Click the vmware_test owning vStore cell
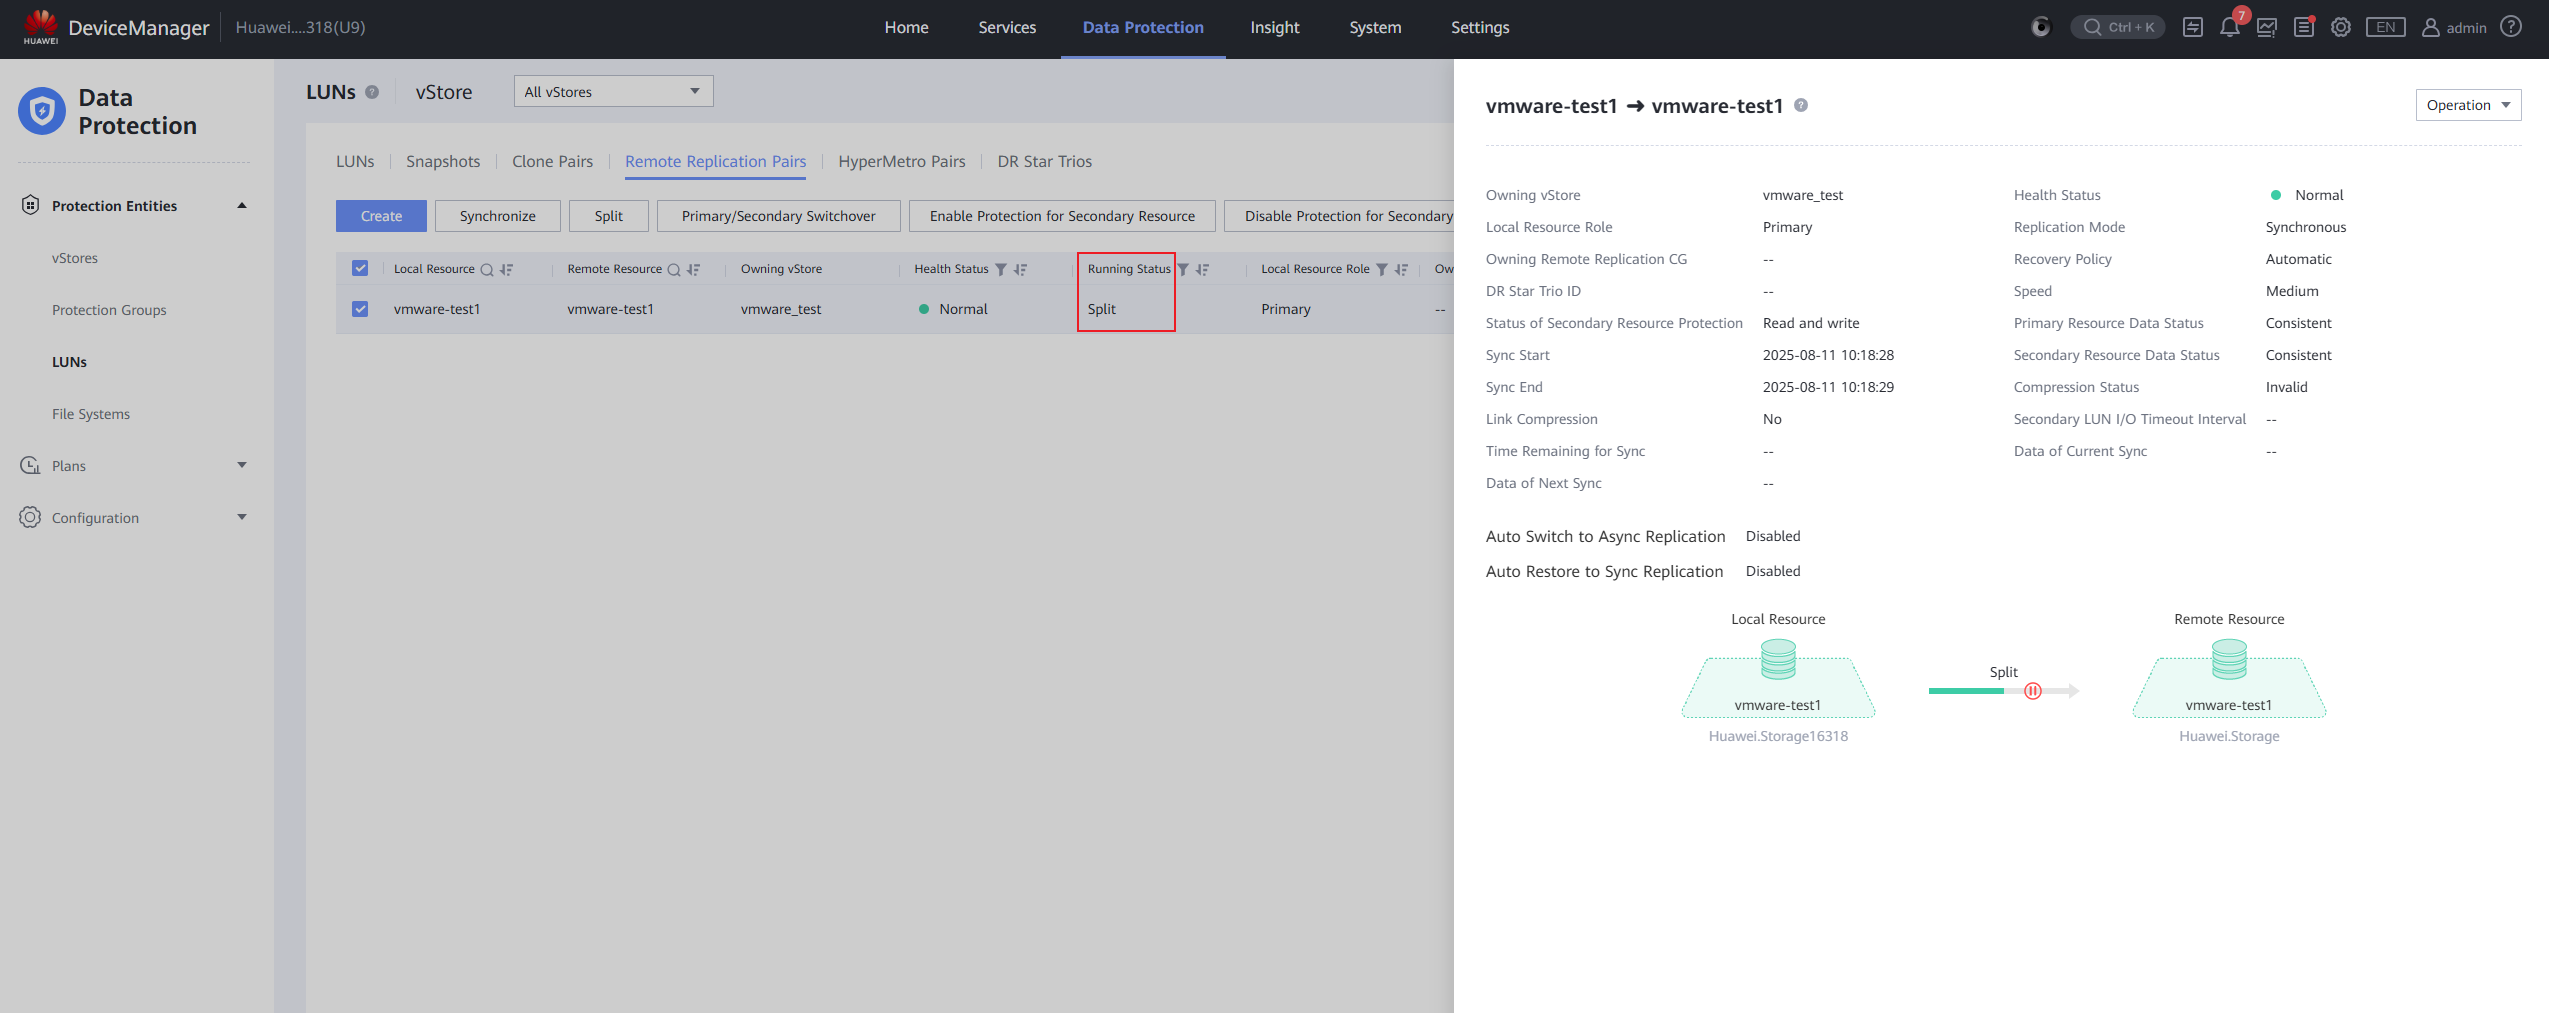The height and width of the screenshot is (1013, 2549). coord(781,309)
